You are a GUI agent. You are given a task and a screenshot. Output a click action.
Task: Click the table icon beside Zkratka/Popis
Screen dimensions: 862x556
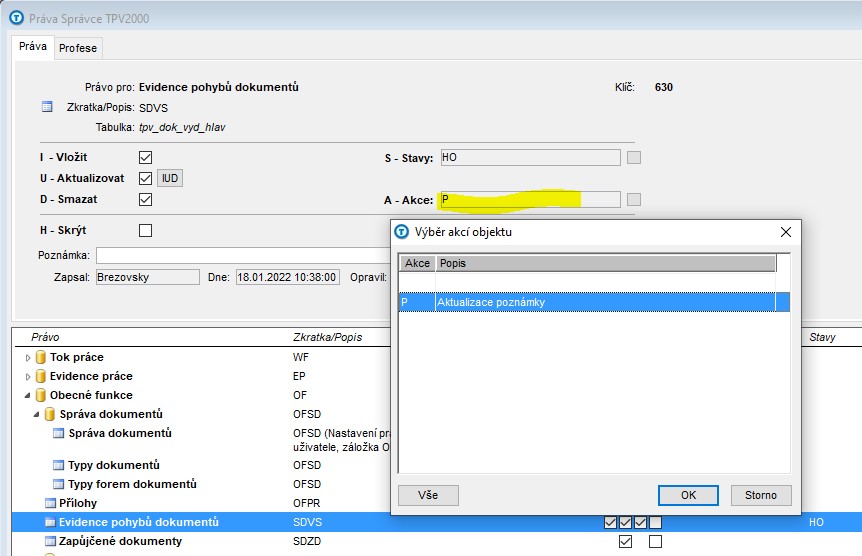point(47,107)
